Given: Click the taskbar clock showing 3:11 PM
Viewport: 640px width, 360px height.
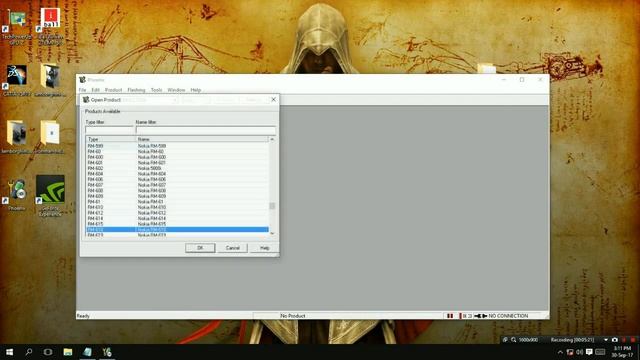Looking at the screenshot, I should click(622, 352).
